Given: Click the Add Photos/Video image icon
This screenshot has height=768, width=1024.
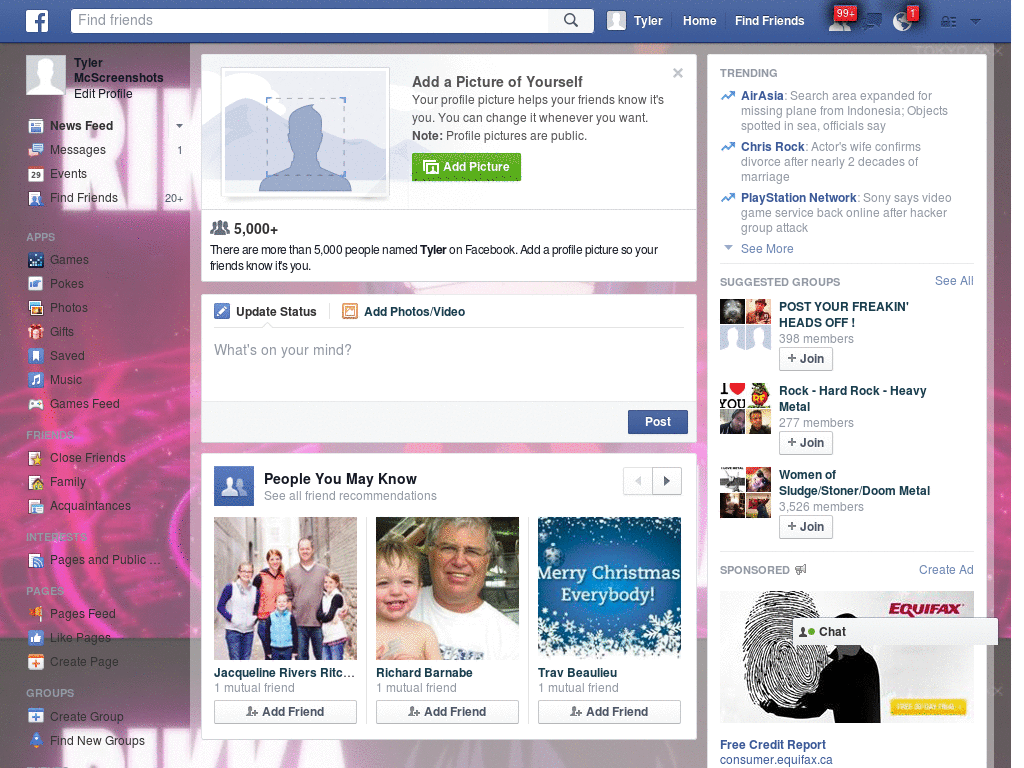Looking at the screenshot, I should [x=350, y=312].
